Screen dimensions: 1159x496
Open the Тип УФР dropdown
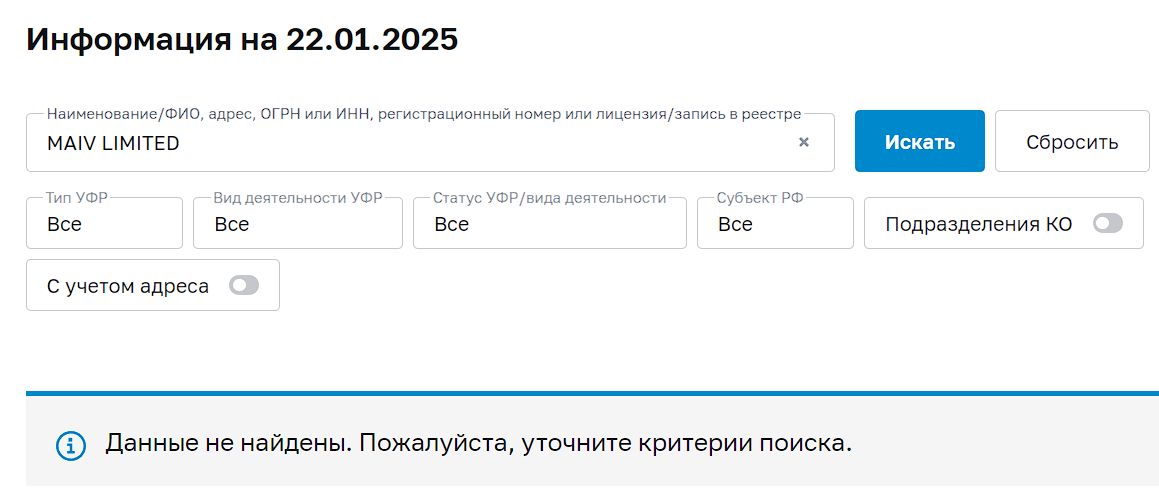105,224
